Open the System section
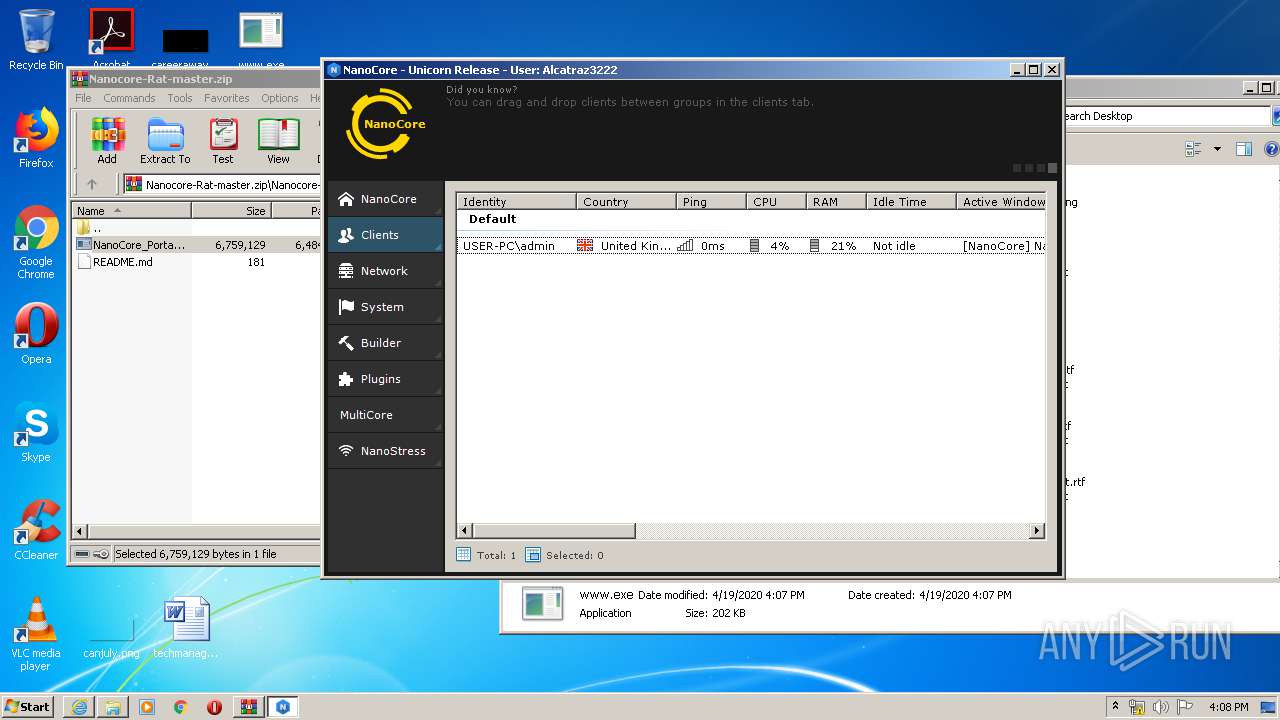Image resolution: width=1280 pixels, height=720 pixels. (385, 307)
